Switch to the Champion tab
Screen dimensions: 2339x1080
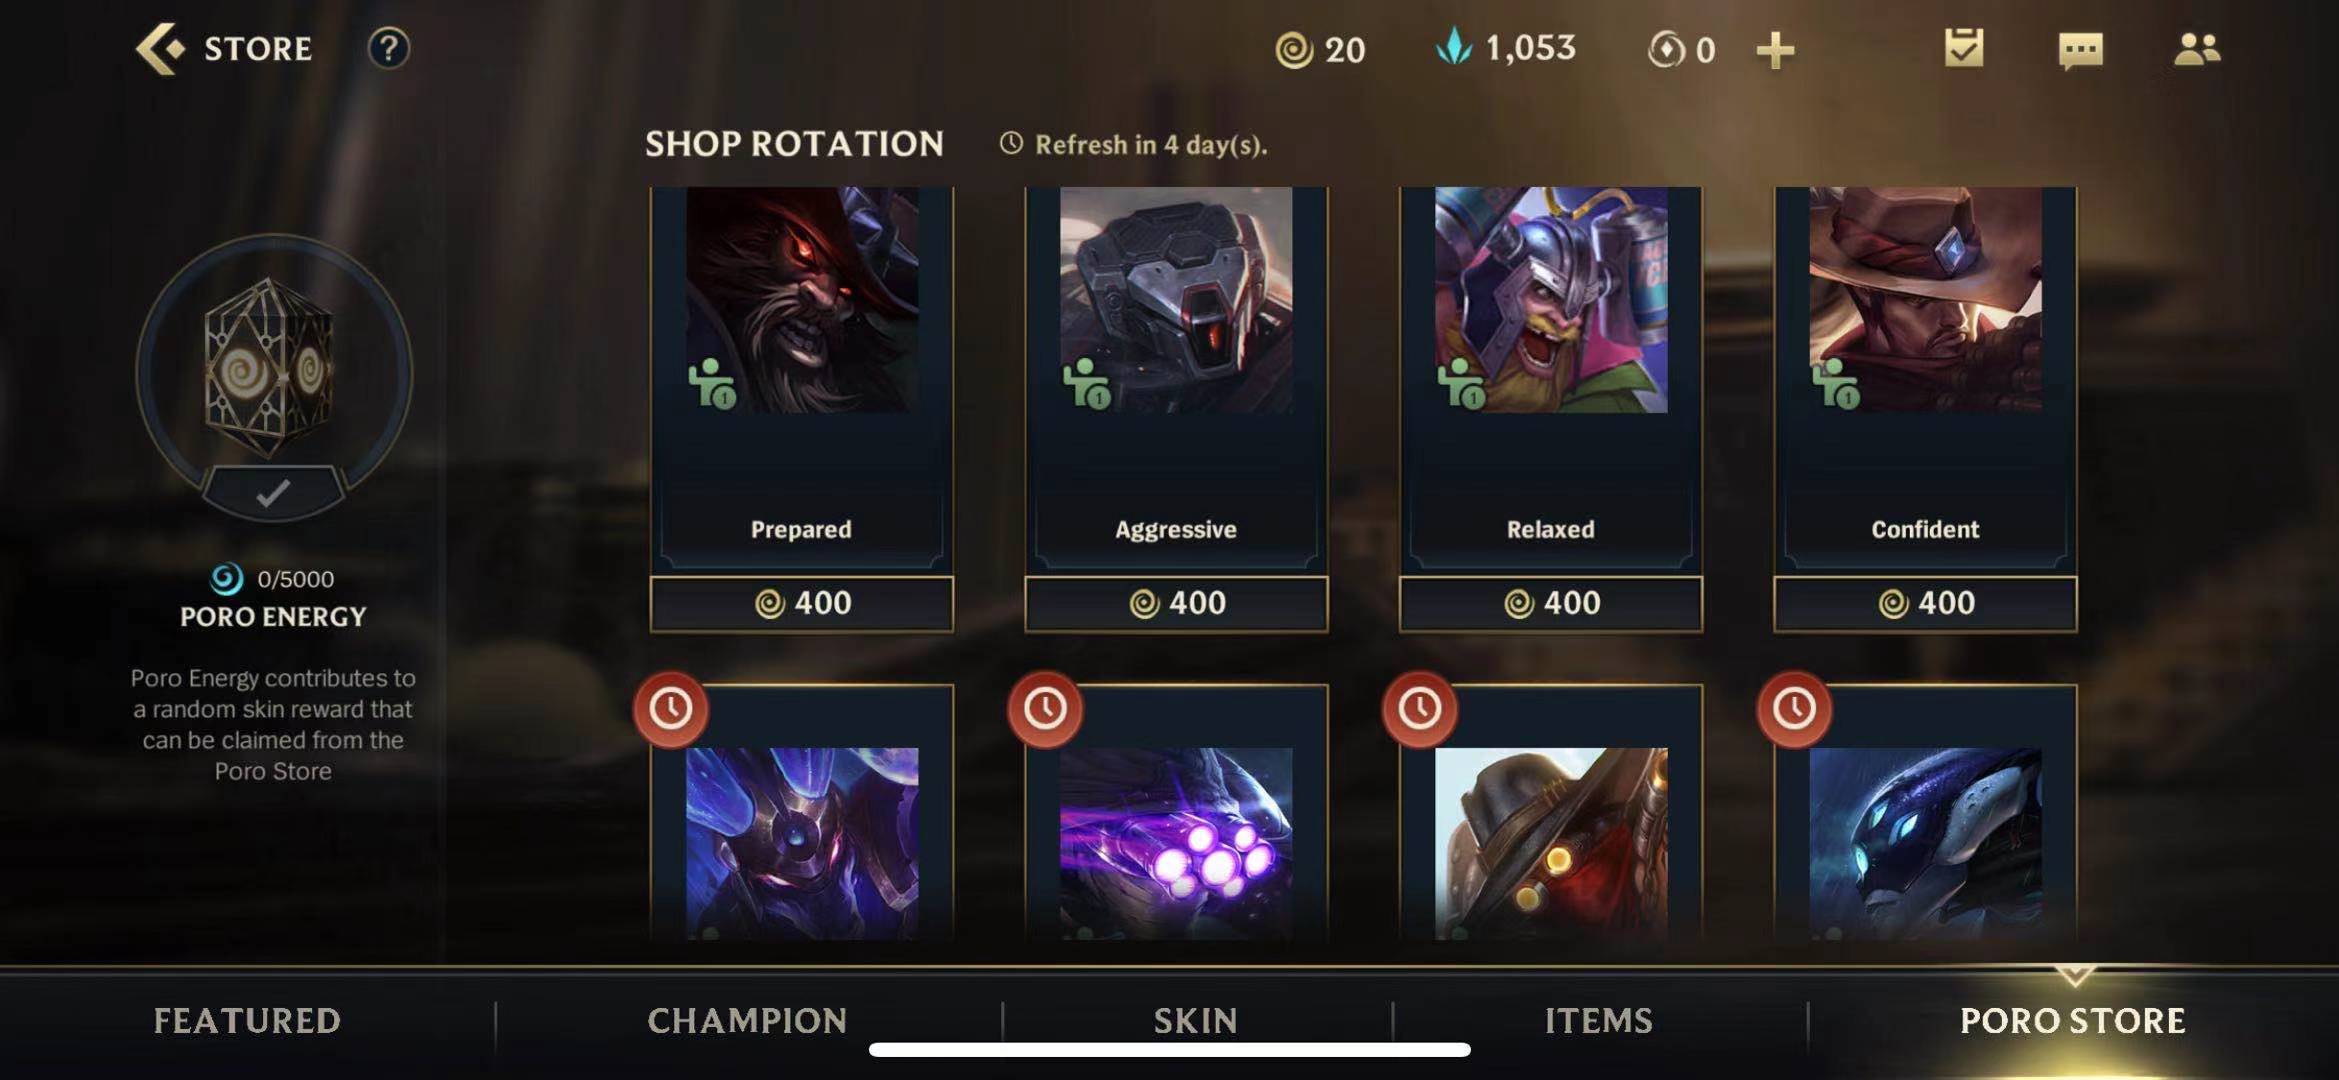coord(747,1021)
